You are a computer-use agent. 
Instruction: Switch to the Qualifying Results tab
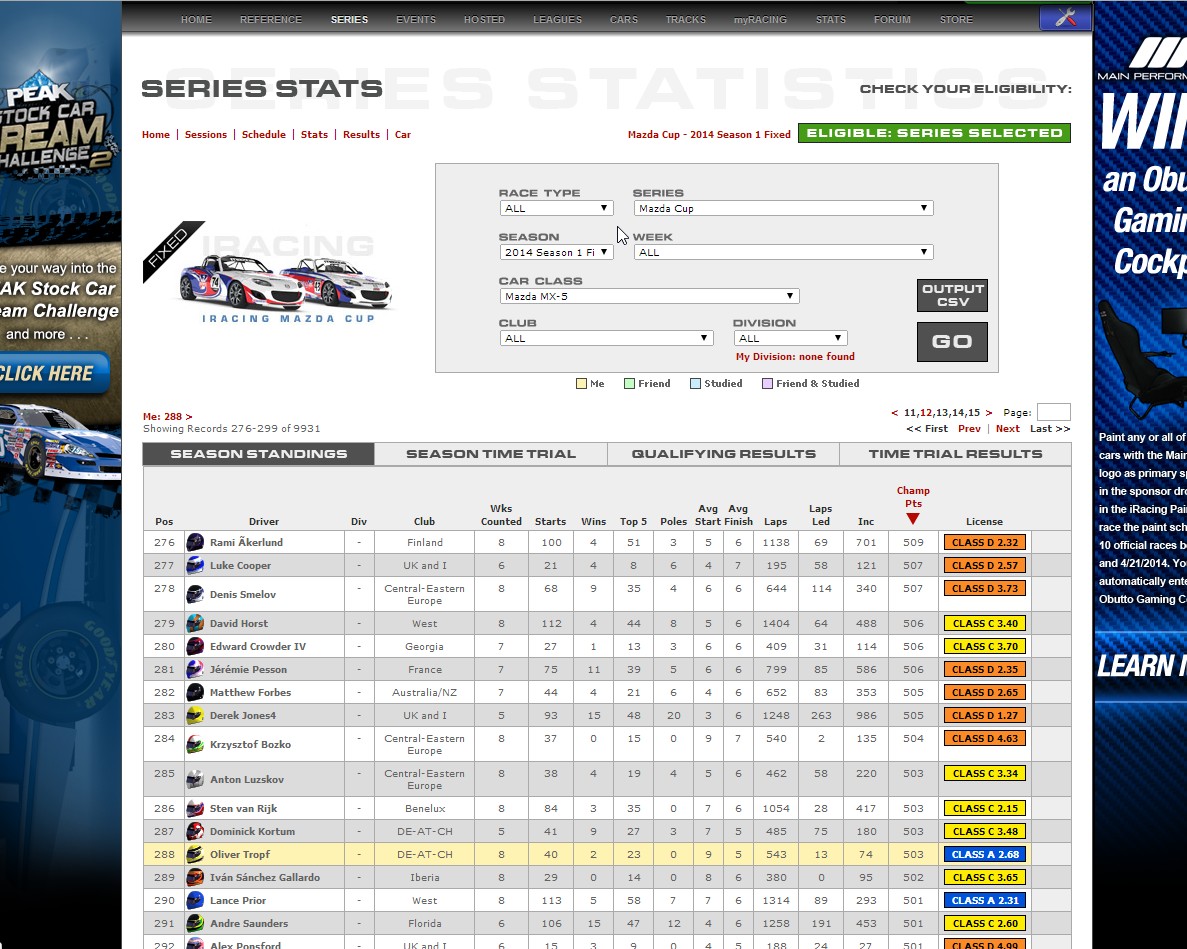pos(723,454)
